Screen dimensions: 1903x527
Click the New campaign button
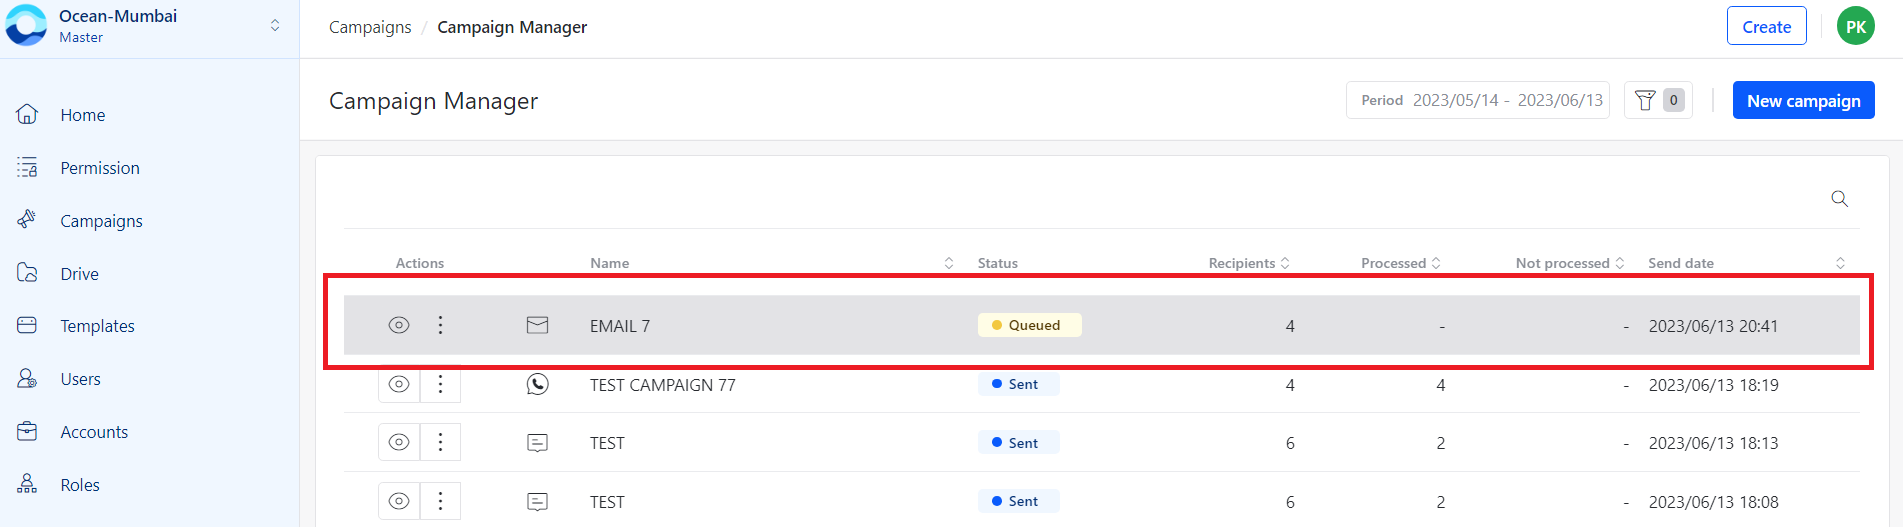click(1803, 100)
